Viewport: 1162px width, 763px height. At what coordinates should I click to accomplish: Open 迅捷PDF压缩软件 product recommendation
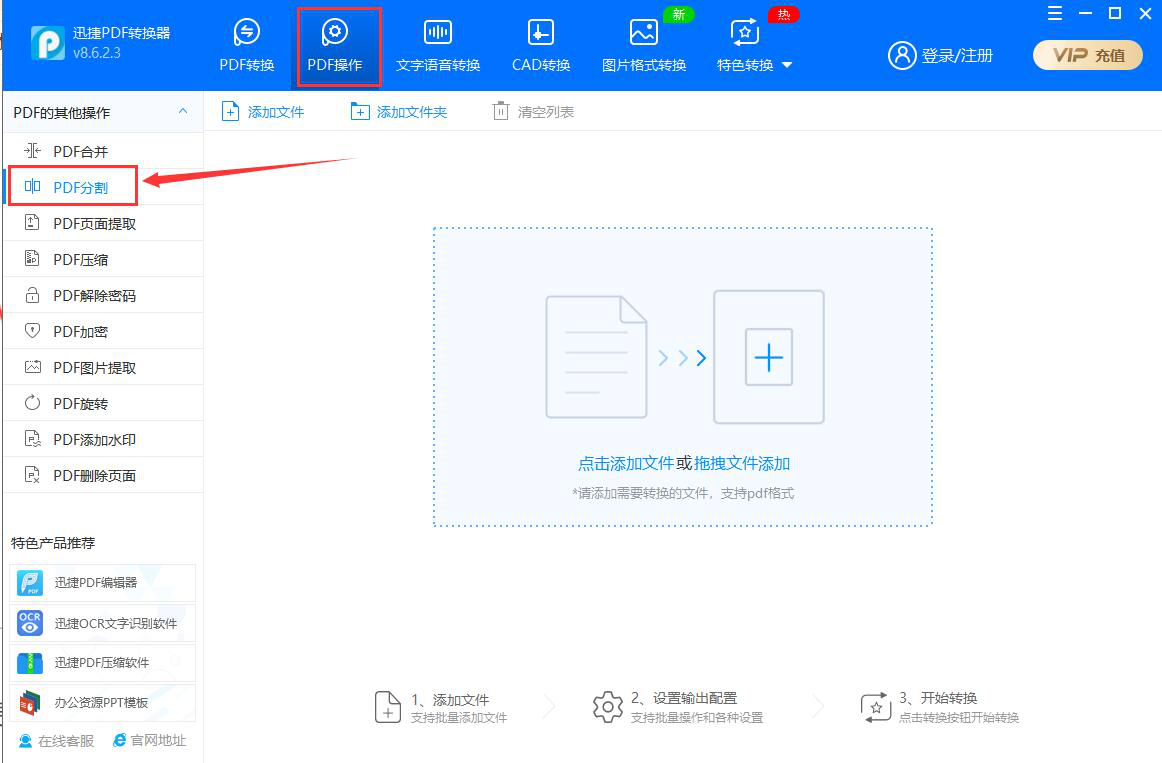pyautogui.click(x=102, y=663)
